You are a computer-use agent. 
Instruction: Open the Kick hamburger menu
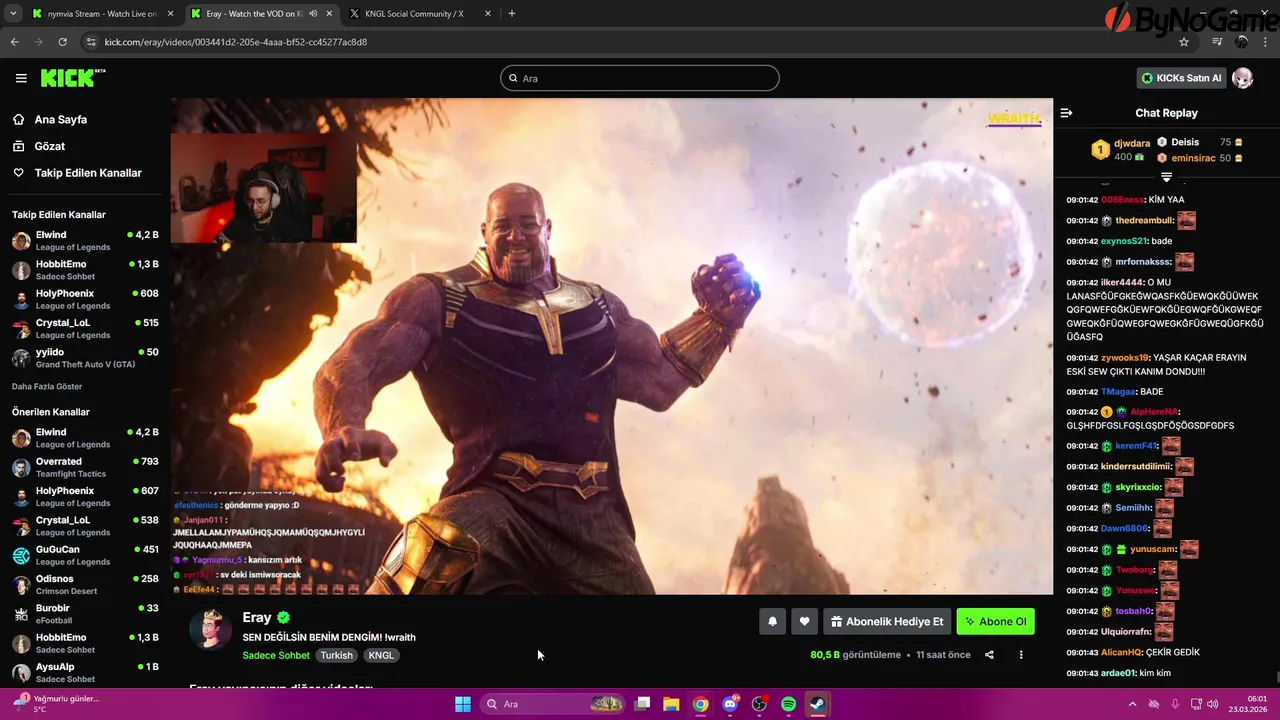coord(21,78)
